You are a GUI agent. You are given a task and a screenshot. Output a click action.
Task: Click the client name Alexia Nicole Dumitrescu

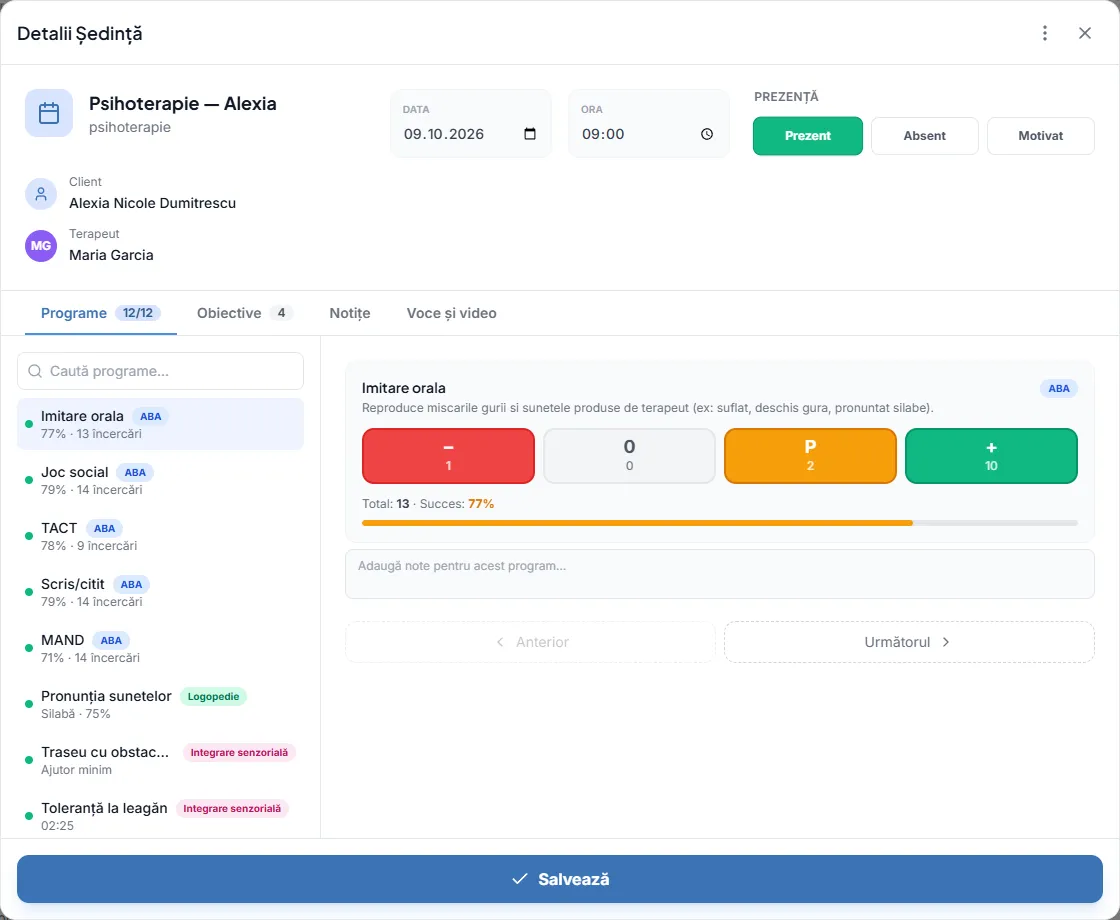152,203
